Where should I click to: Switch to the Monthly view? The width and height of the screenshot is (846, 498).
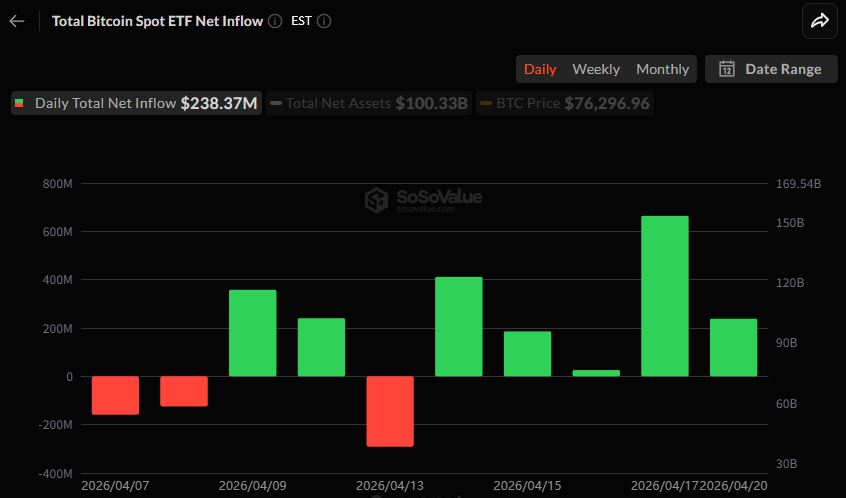click(662, 69)
